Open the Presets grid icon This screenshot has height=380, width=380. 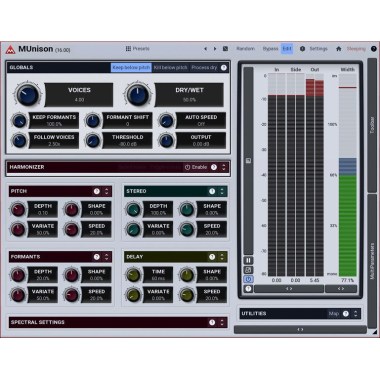pos(128,49)
